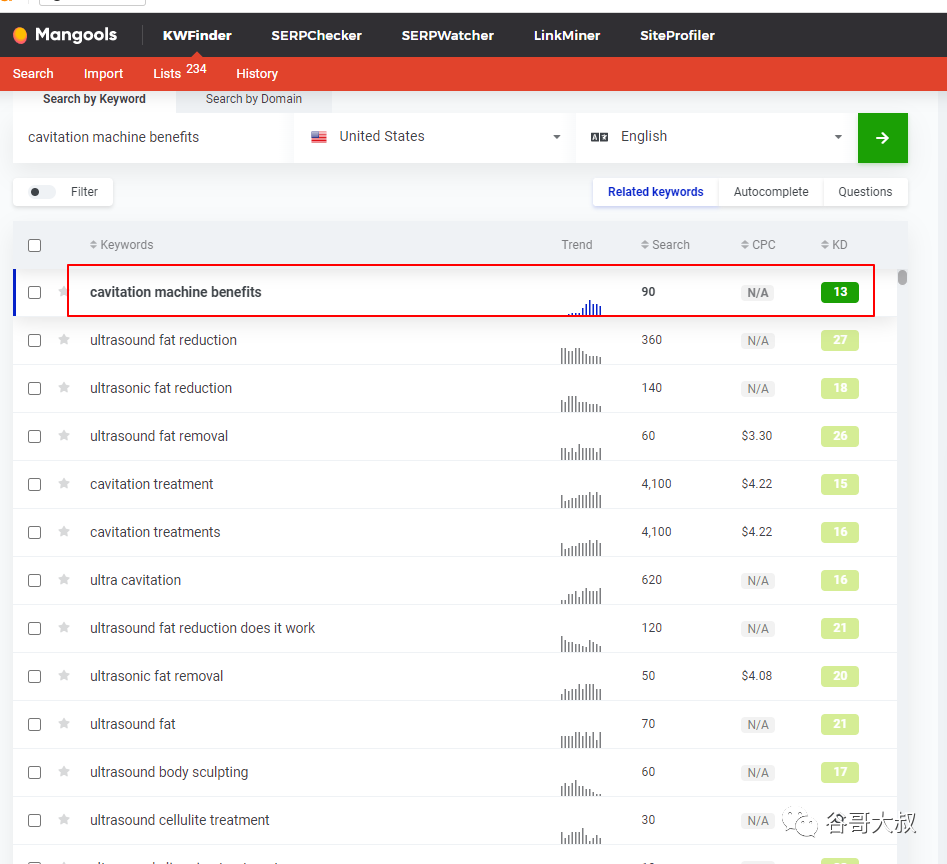Screen dimensions: 947x864
Task: Star the ultra cavitation keyword
Action: coord(64,580)
